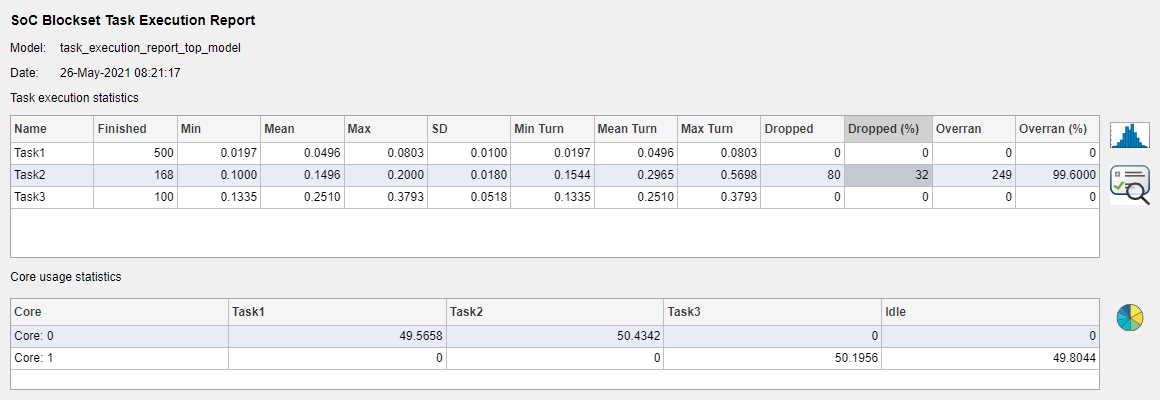The image size is (1160, 400).
Task: Click the Name column header
Action: pyautogui.click(x=51, y=129)
